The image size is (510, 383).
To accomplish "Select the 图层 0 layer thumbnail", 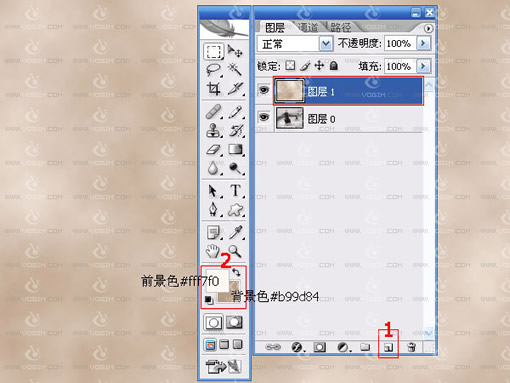I will (x=290, y=118).
